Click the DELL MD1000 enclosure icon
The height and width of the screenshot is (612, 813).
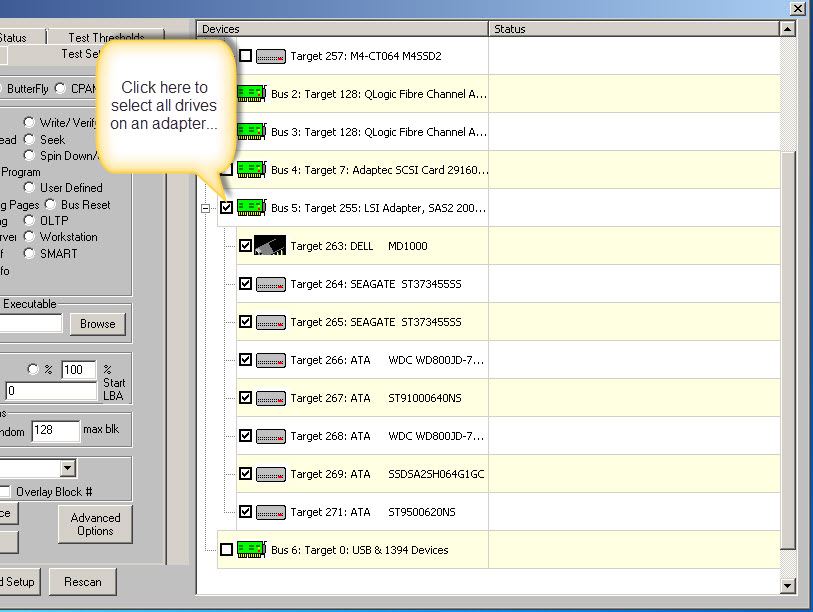[270, 245]
